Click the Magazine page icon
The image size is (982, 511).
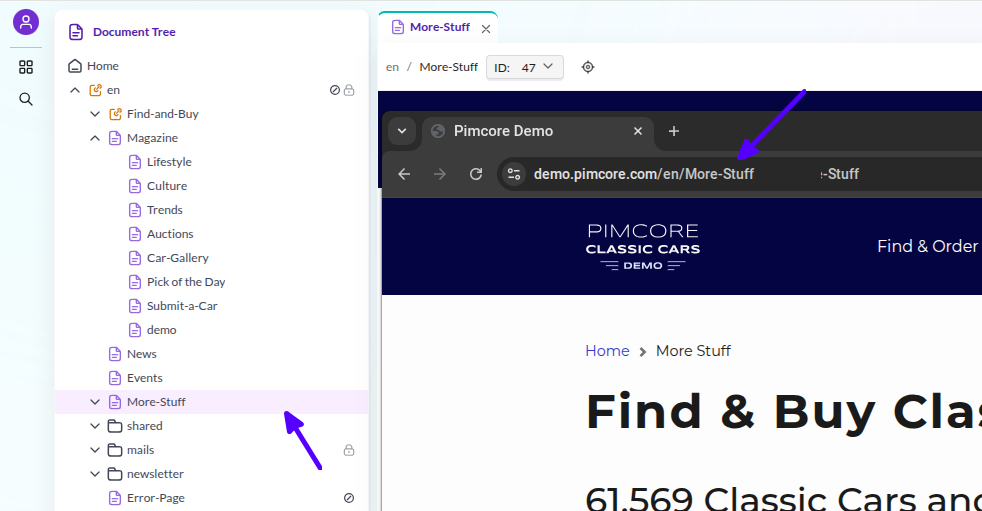click(x=115, y=138)
